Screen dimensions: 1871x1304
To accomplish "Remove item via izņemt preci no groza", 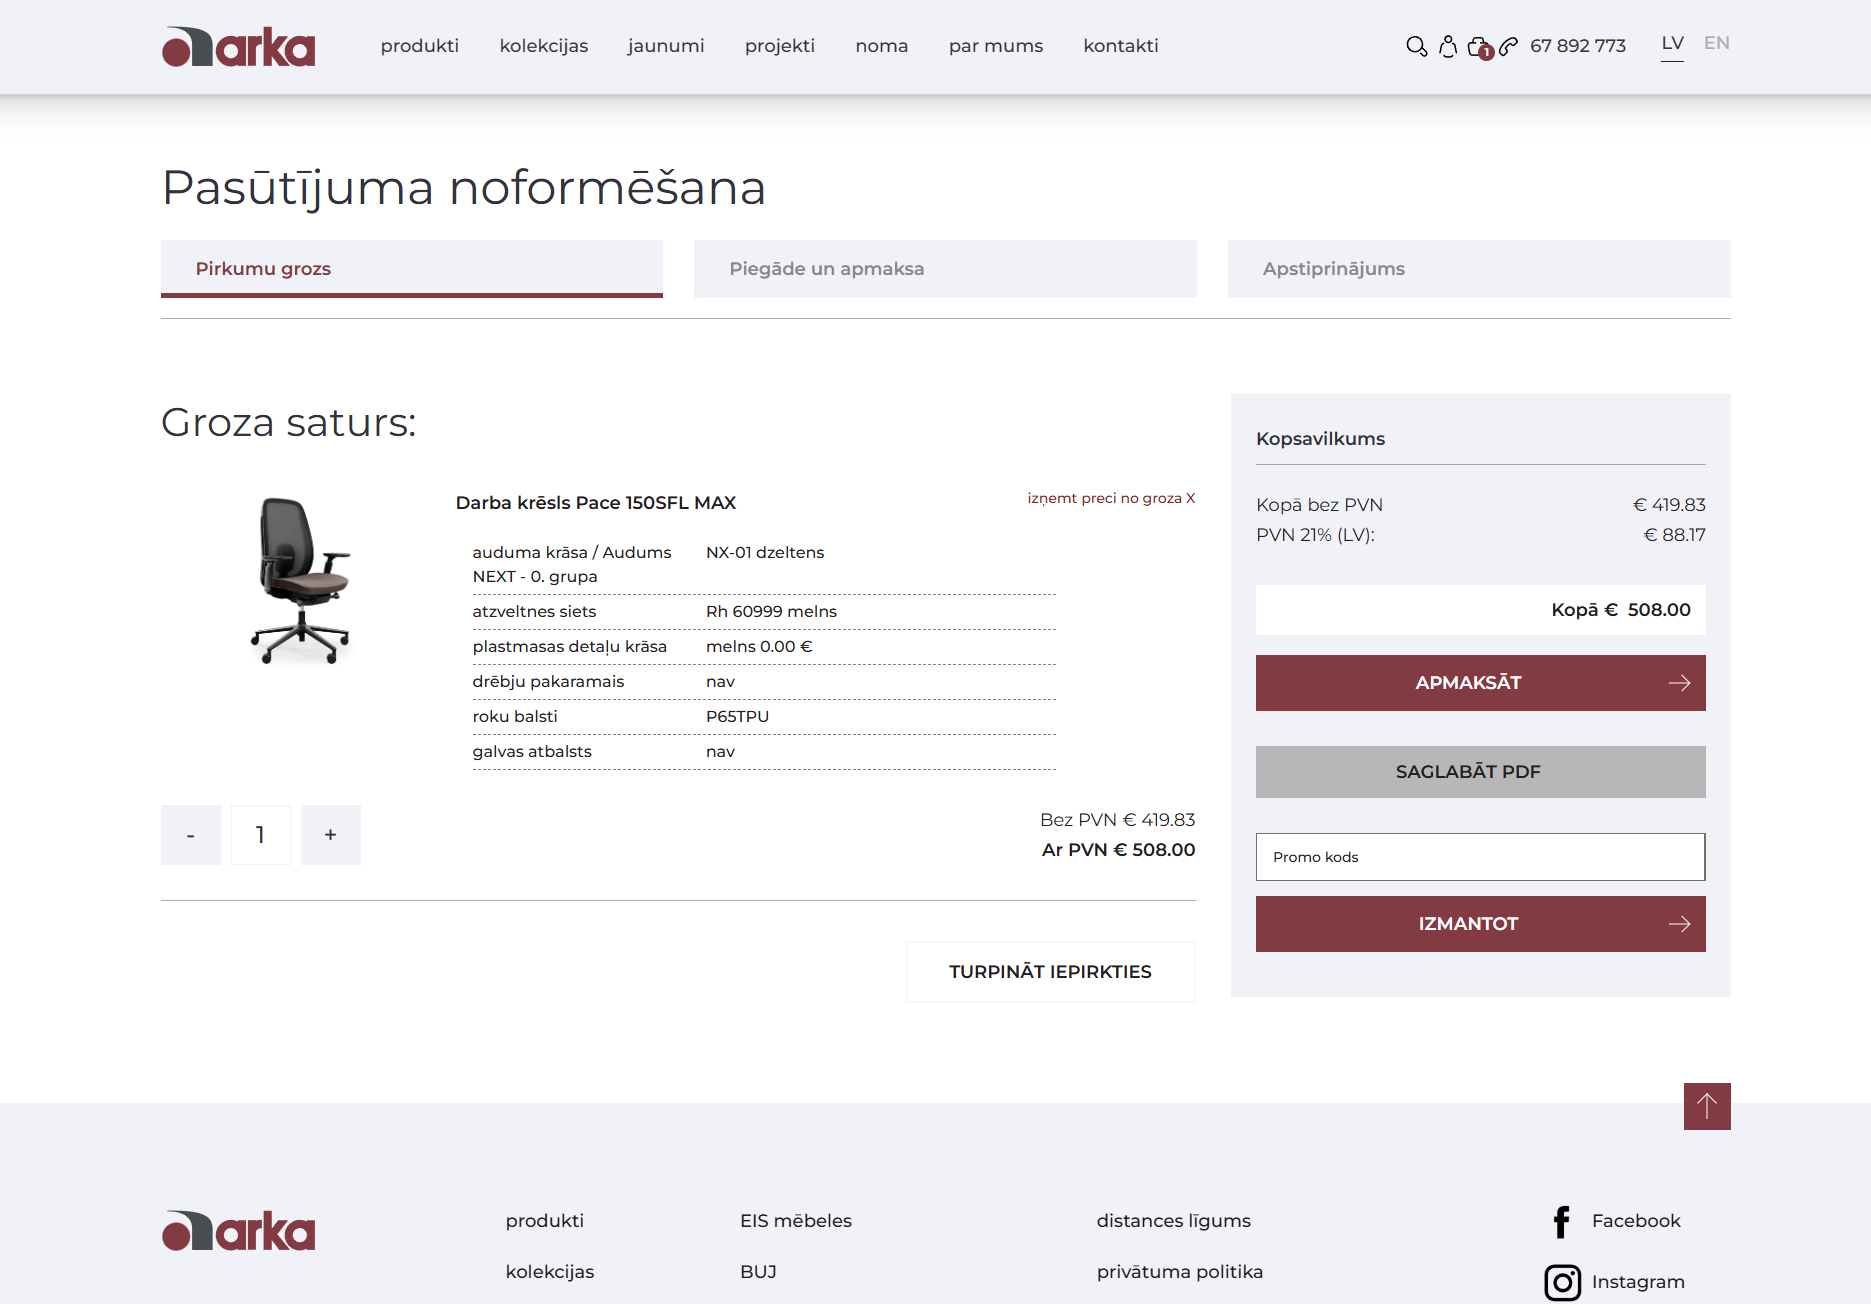I will click(1110, 498).
